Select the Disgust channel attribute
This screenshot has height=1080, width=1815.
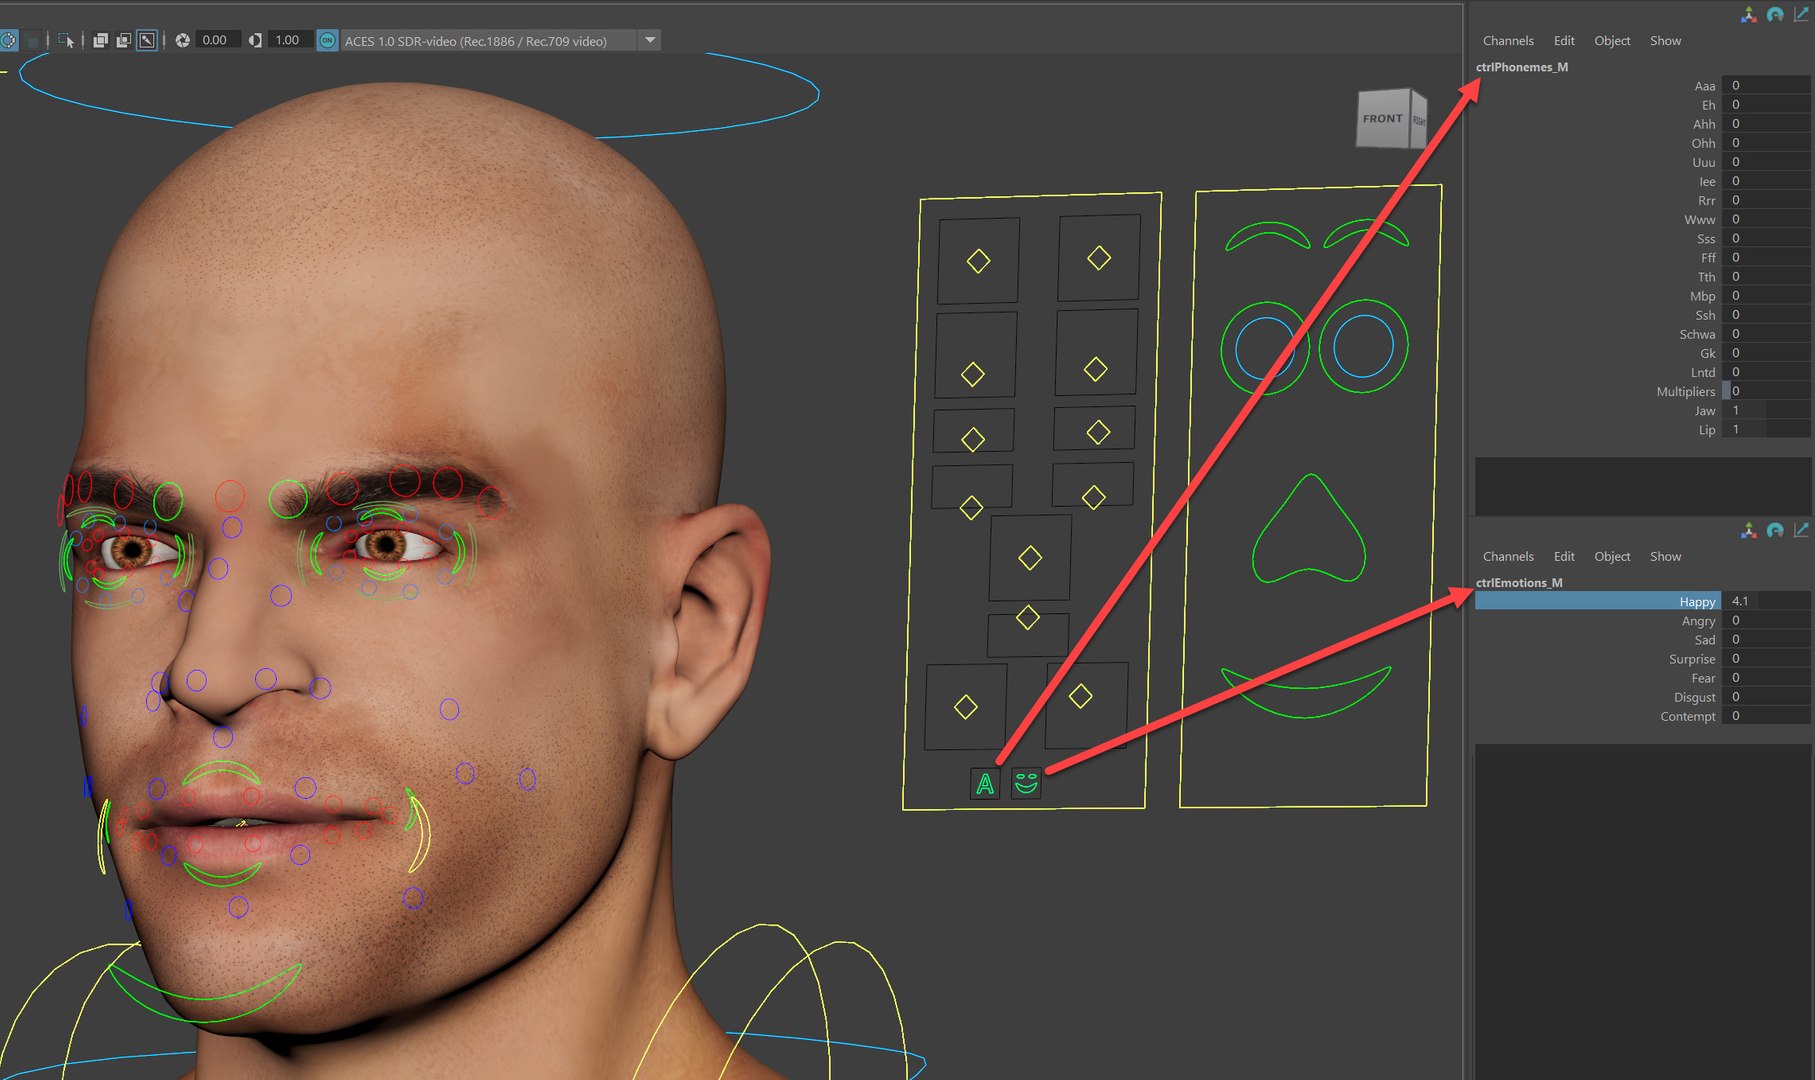(1694, 697)
